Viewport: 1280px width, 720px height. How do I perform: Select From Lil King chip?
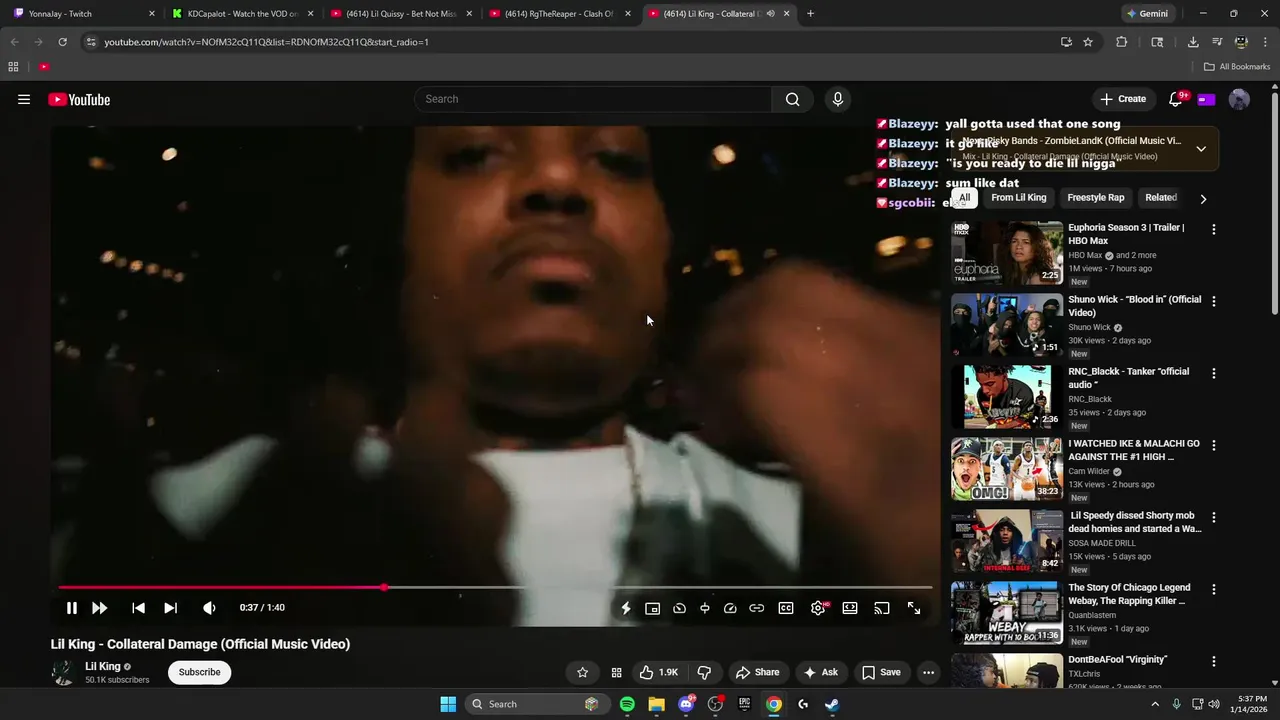pos(1019,198)
